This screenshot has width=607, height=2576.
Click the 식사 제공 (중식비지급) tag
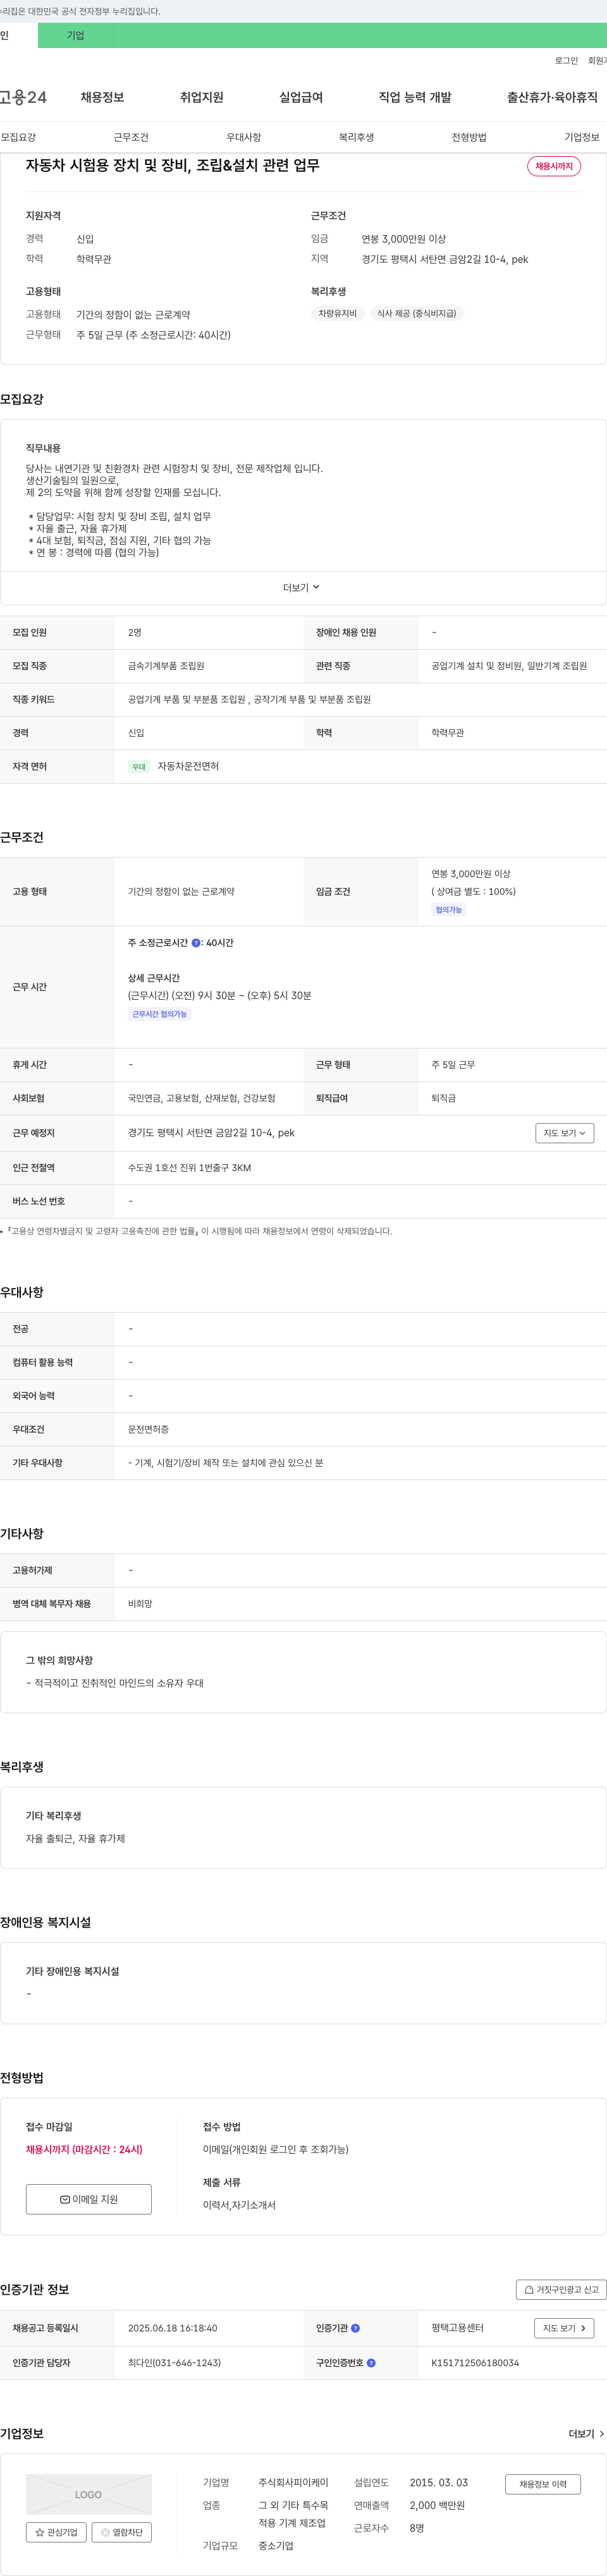(x=417, y=313)
